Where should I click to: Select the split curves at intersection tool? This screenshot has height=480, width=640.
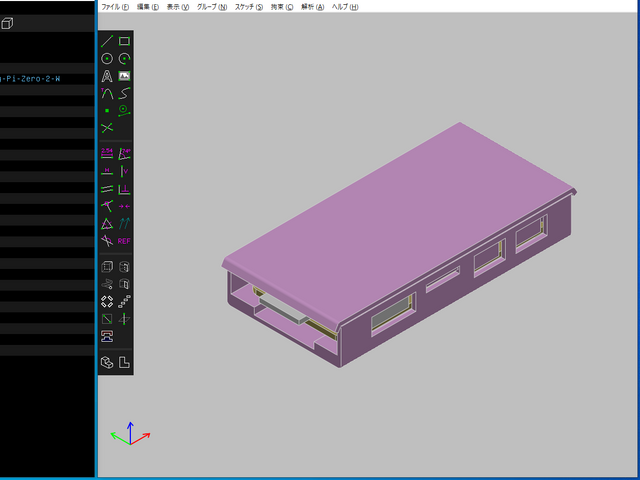click(107, 128)
